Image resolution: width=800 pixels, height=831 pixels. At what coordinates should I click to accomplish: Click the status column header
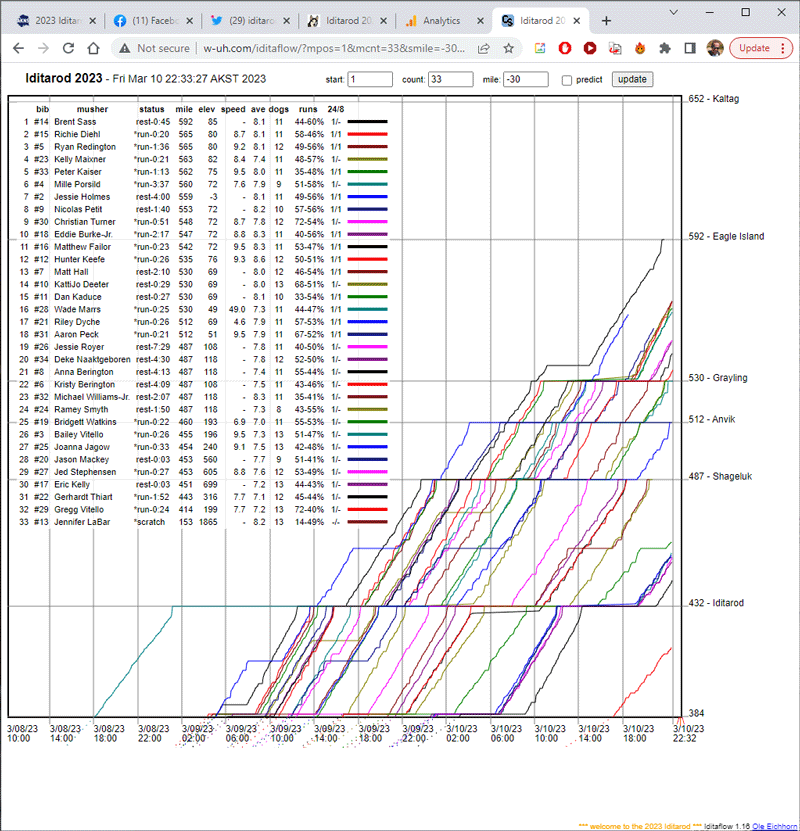(152, 109)
